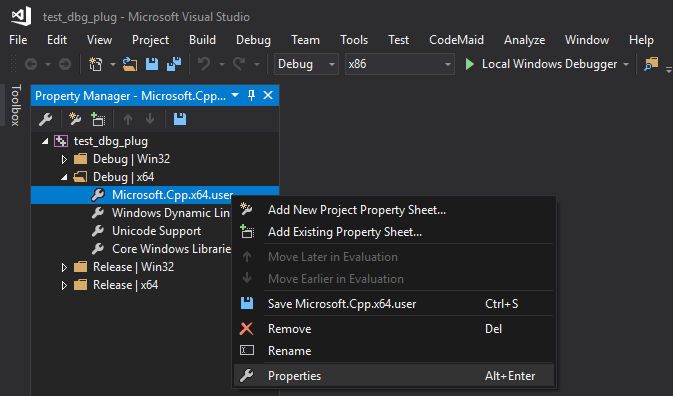Click the Save All toolbar icon
Screen dimensions: 673x396
click(174, 64)
